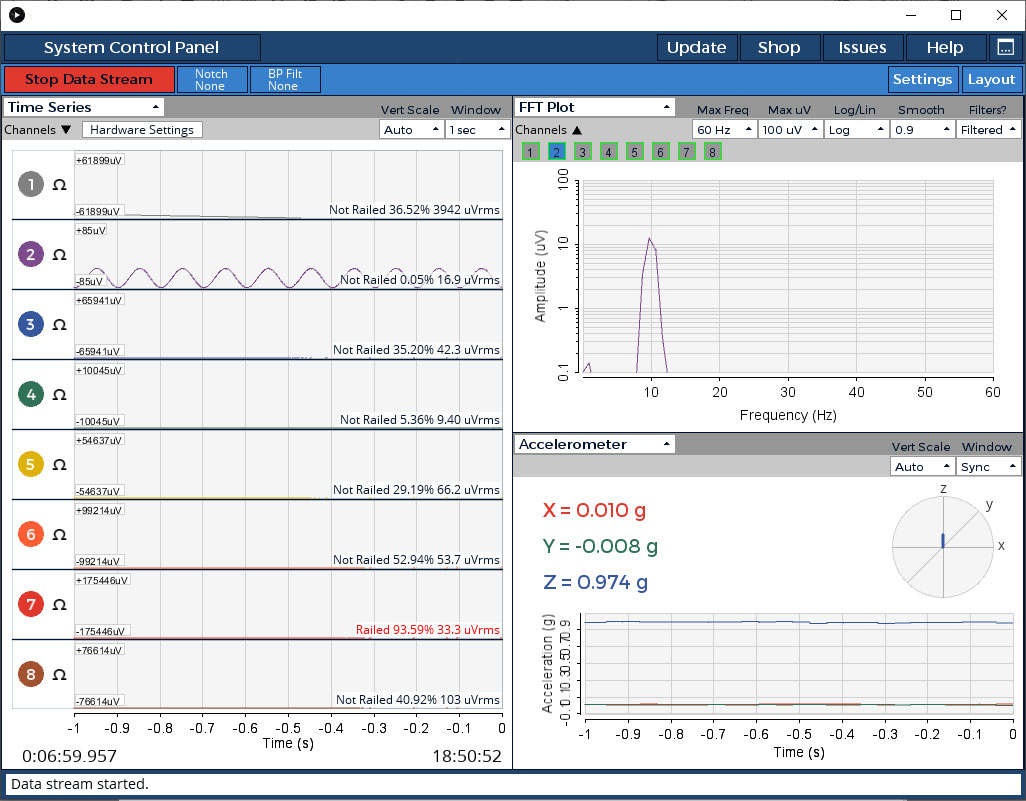This screenshot has width=1026, height=801.
Task: Open impedance check for channel 3
Action: tap(59, 324)
